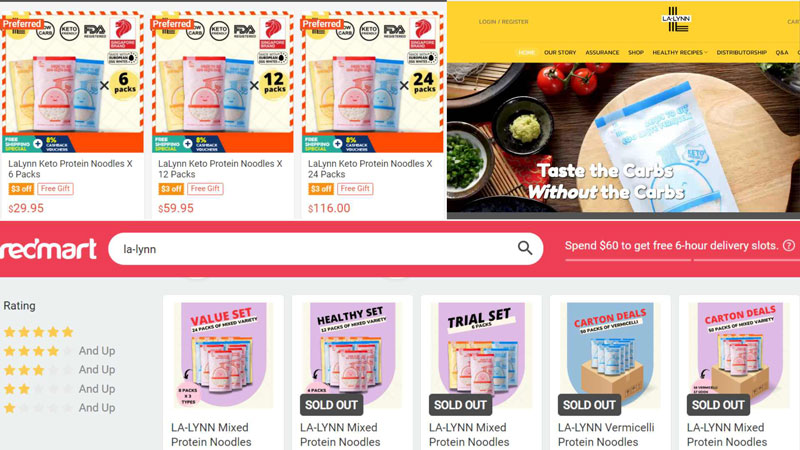The image size is (800, 450).
Task: Open the Value Set product thumbnail
Action: 223,355
